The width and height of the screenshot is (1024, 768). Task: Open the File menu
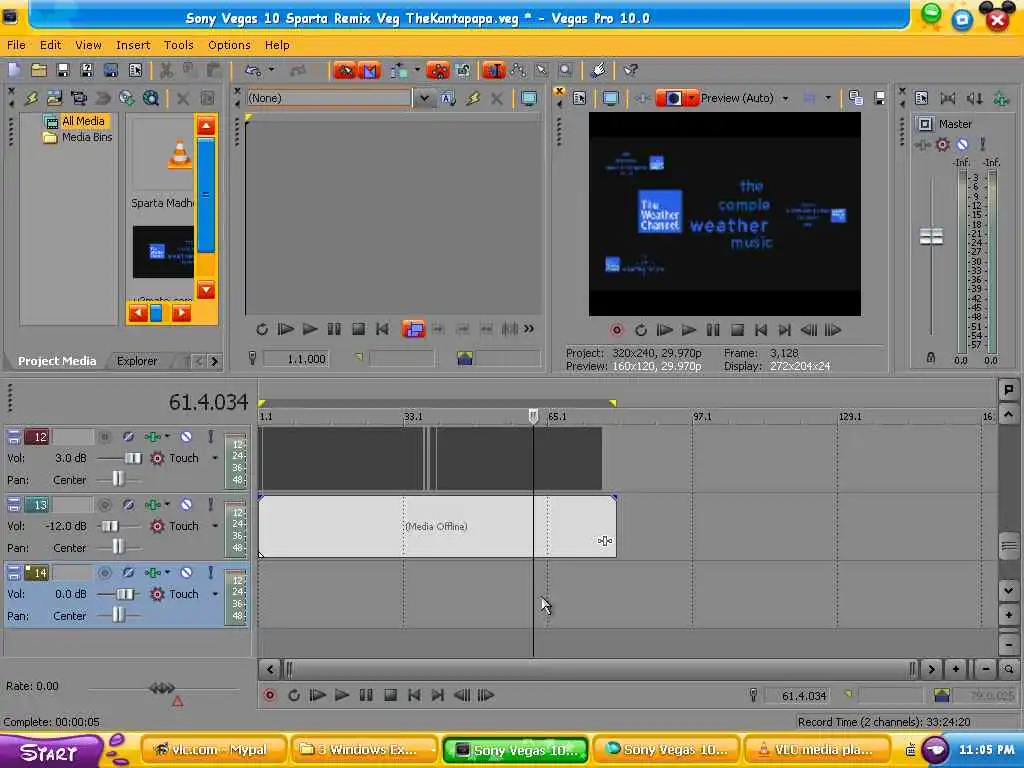point(16,45)
